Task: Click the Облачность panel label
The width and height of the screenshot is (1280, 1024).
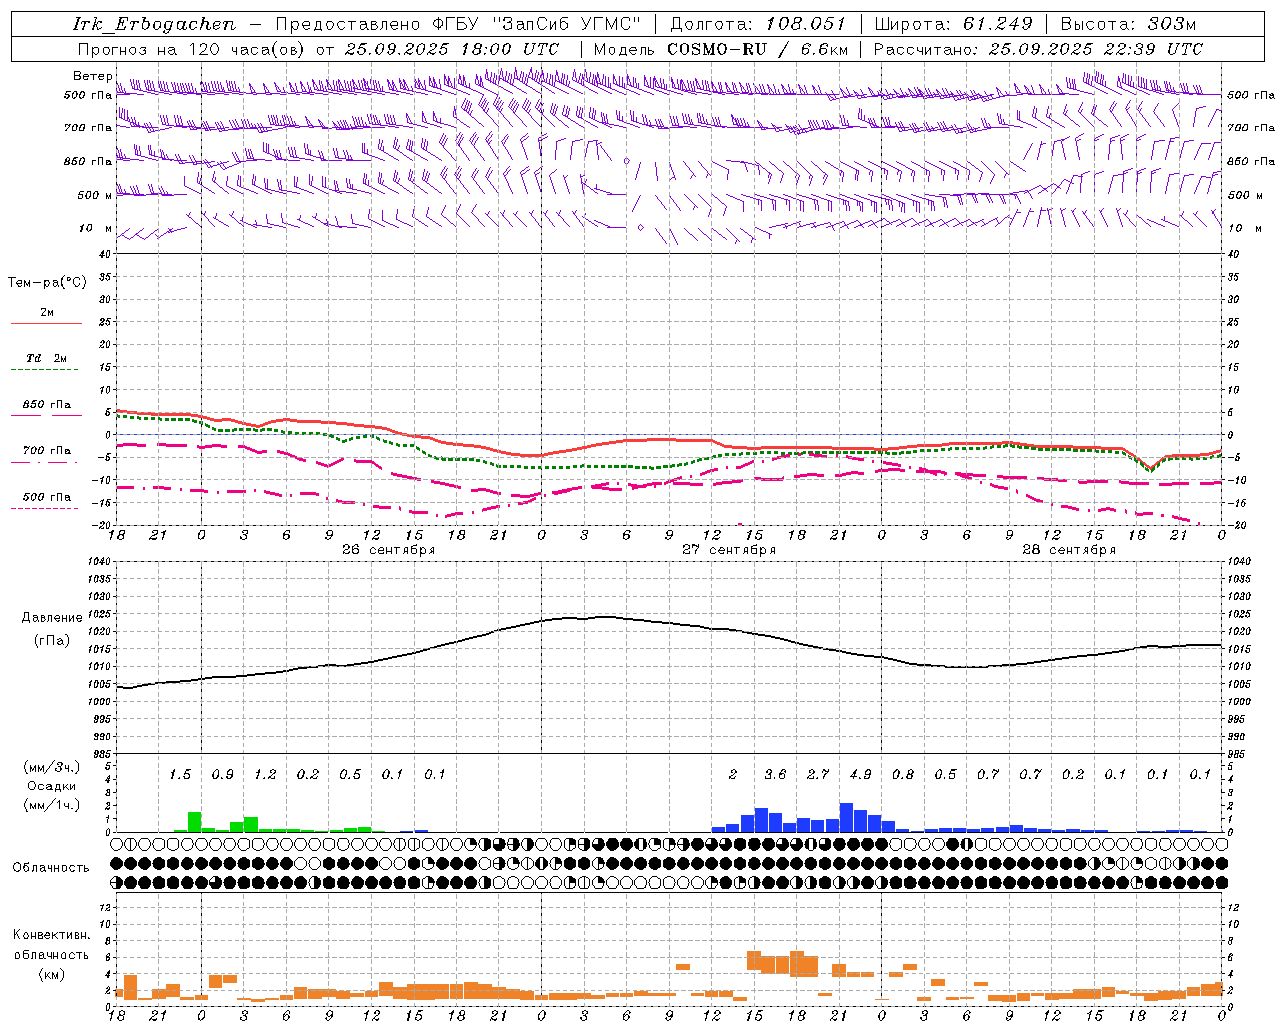Action: 51,868
